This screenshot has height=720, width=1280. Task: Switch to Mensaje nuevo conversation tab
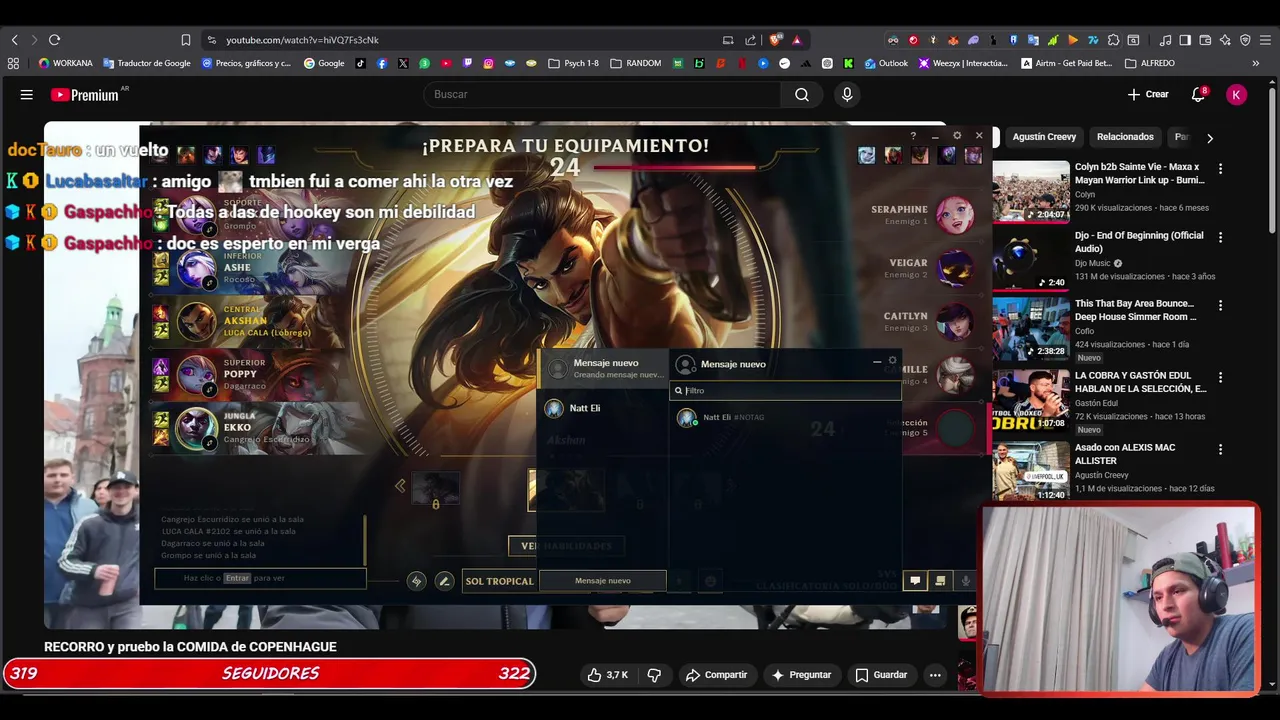click(604, 368)
